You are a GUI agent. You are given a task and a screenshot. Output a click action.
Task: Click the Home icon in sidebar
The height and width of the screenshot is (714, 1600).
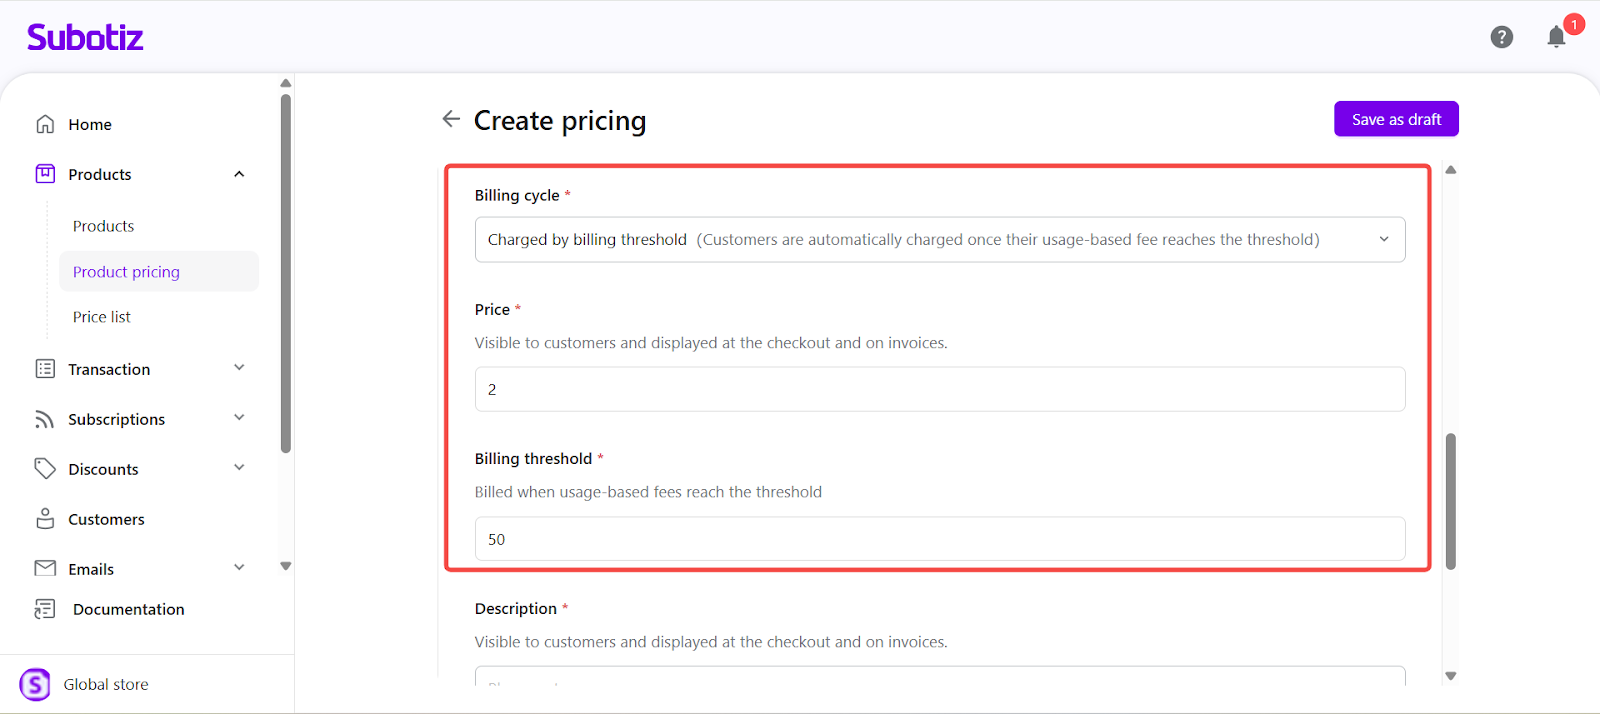click(x=45, y=124)
